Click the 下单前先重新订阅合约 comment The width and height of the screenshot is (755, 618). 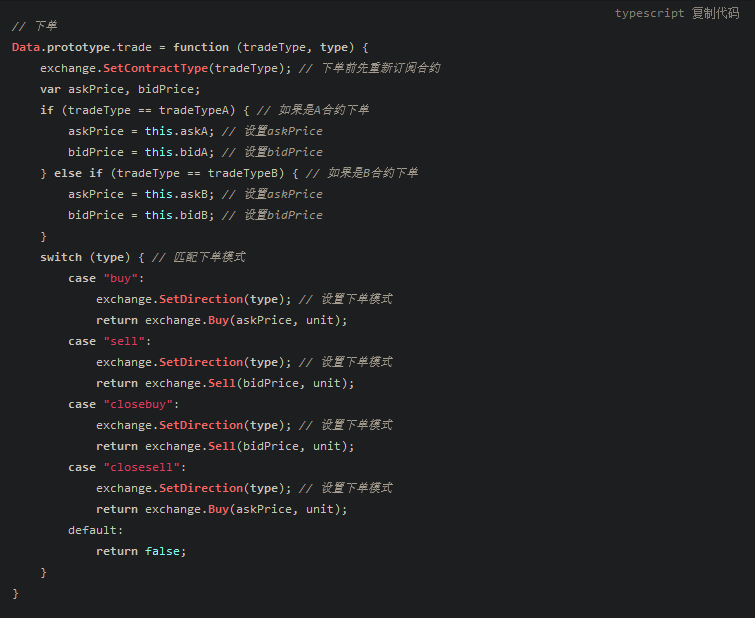tap(381, 68)
